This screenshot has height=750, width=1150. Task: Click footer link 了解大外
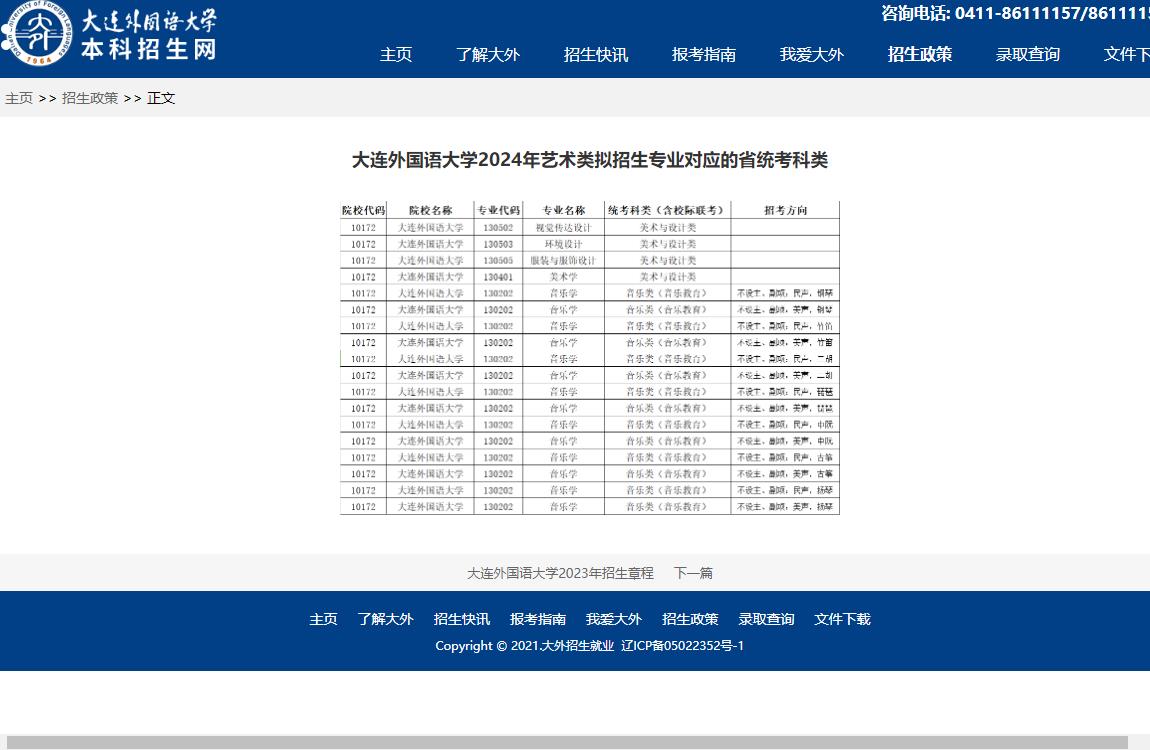[386, 619]
